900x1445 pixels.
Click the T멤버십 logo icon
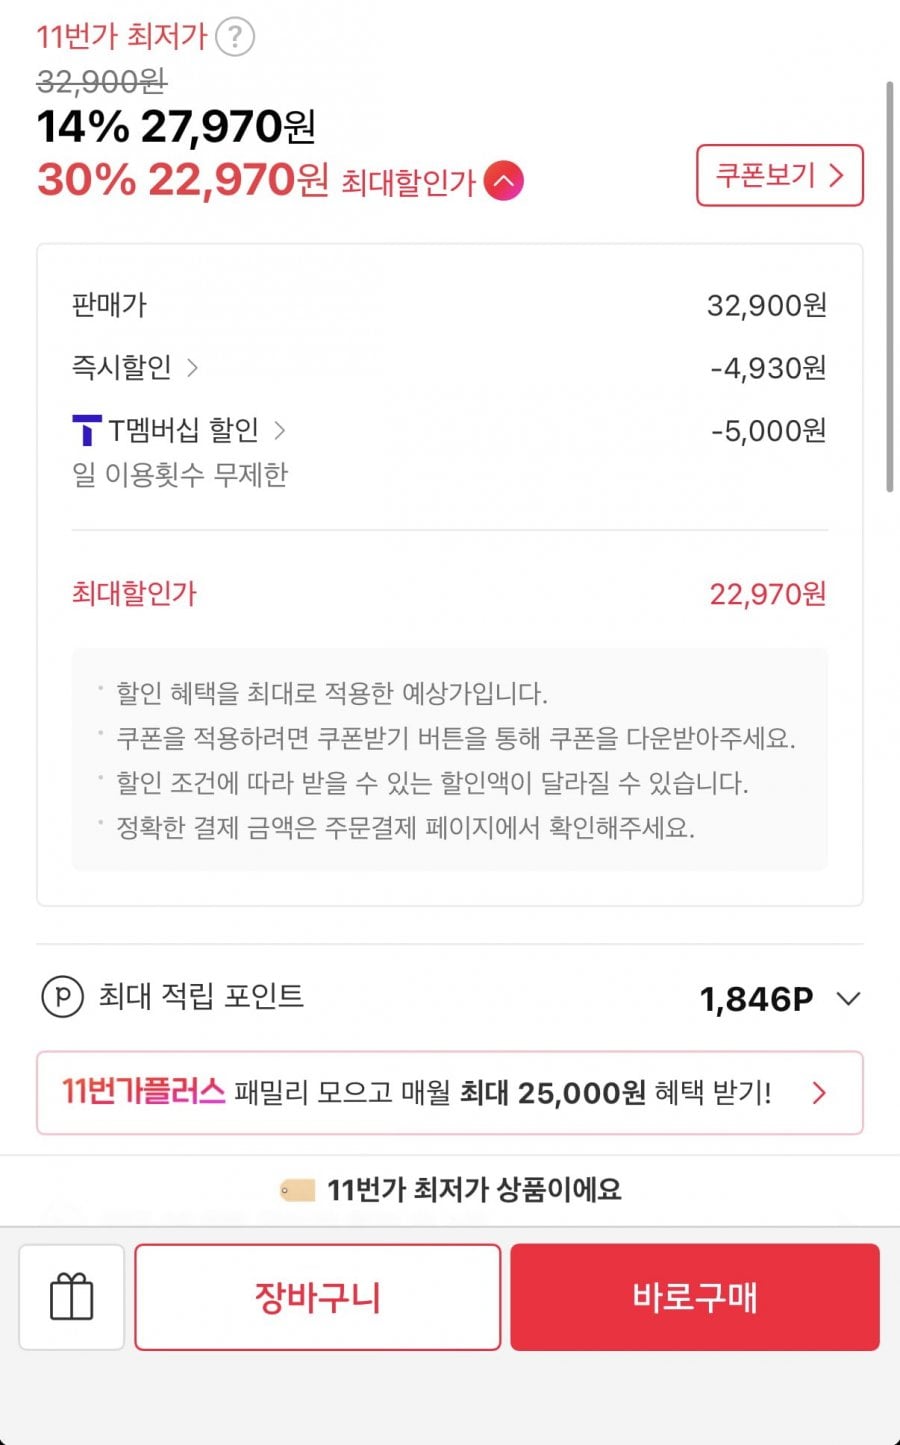point(87,430)
